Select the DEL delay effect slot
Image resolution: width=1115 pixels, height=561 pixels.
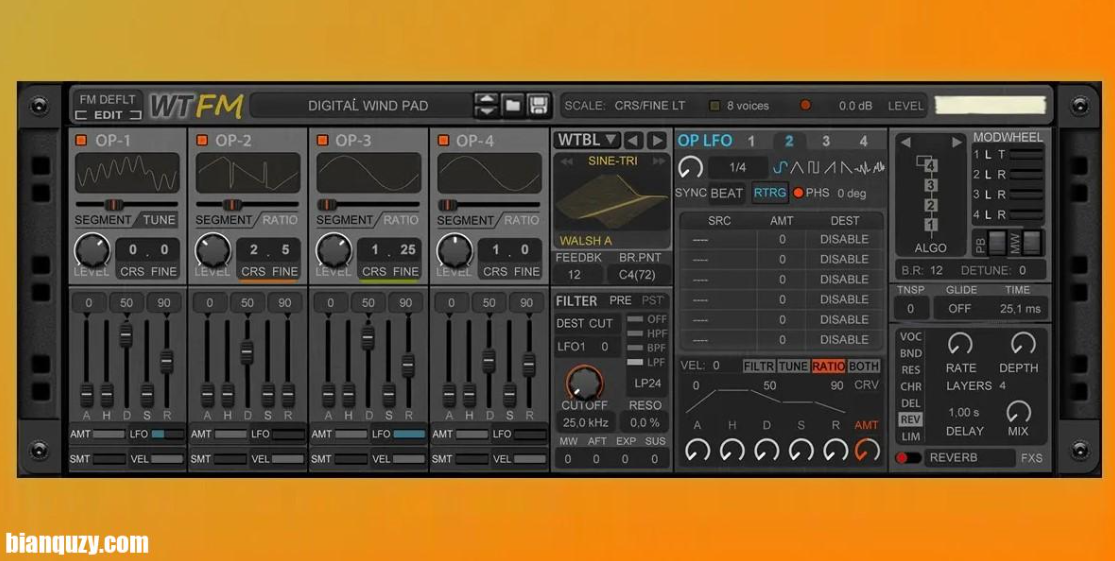click(911, 403)
